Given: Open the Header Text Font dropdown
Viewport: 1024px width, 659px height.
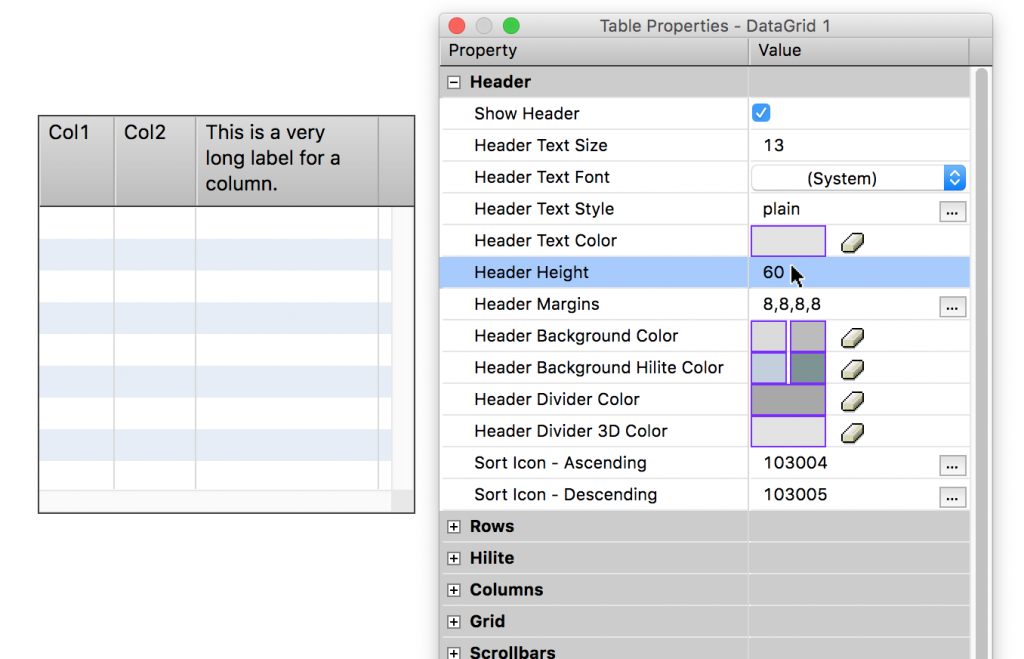Looking at the screenshot, I should [858, 178].
